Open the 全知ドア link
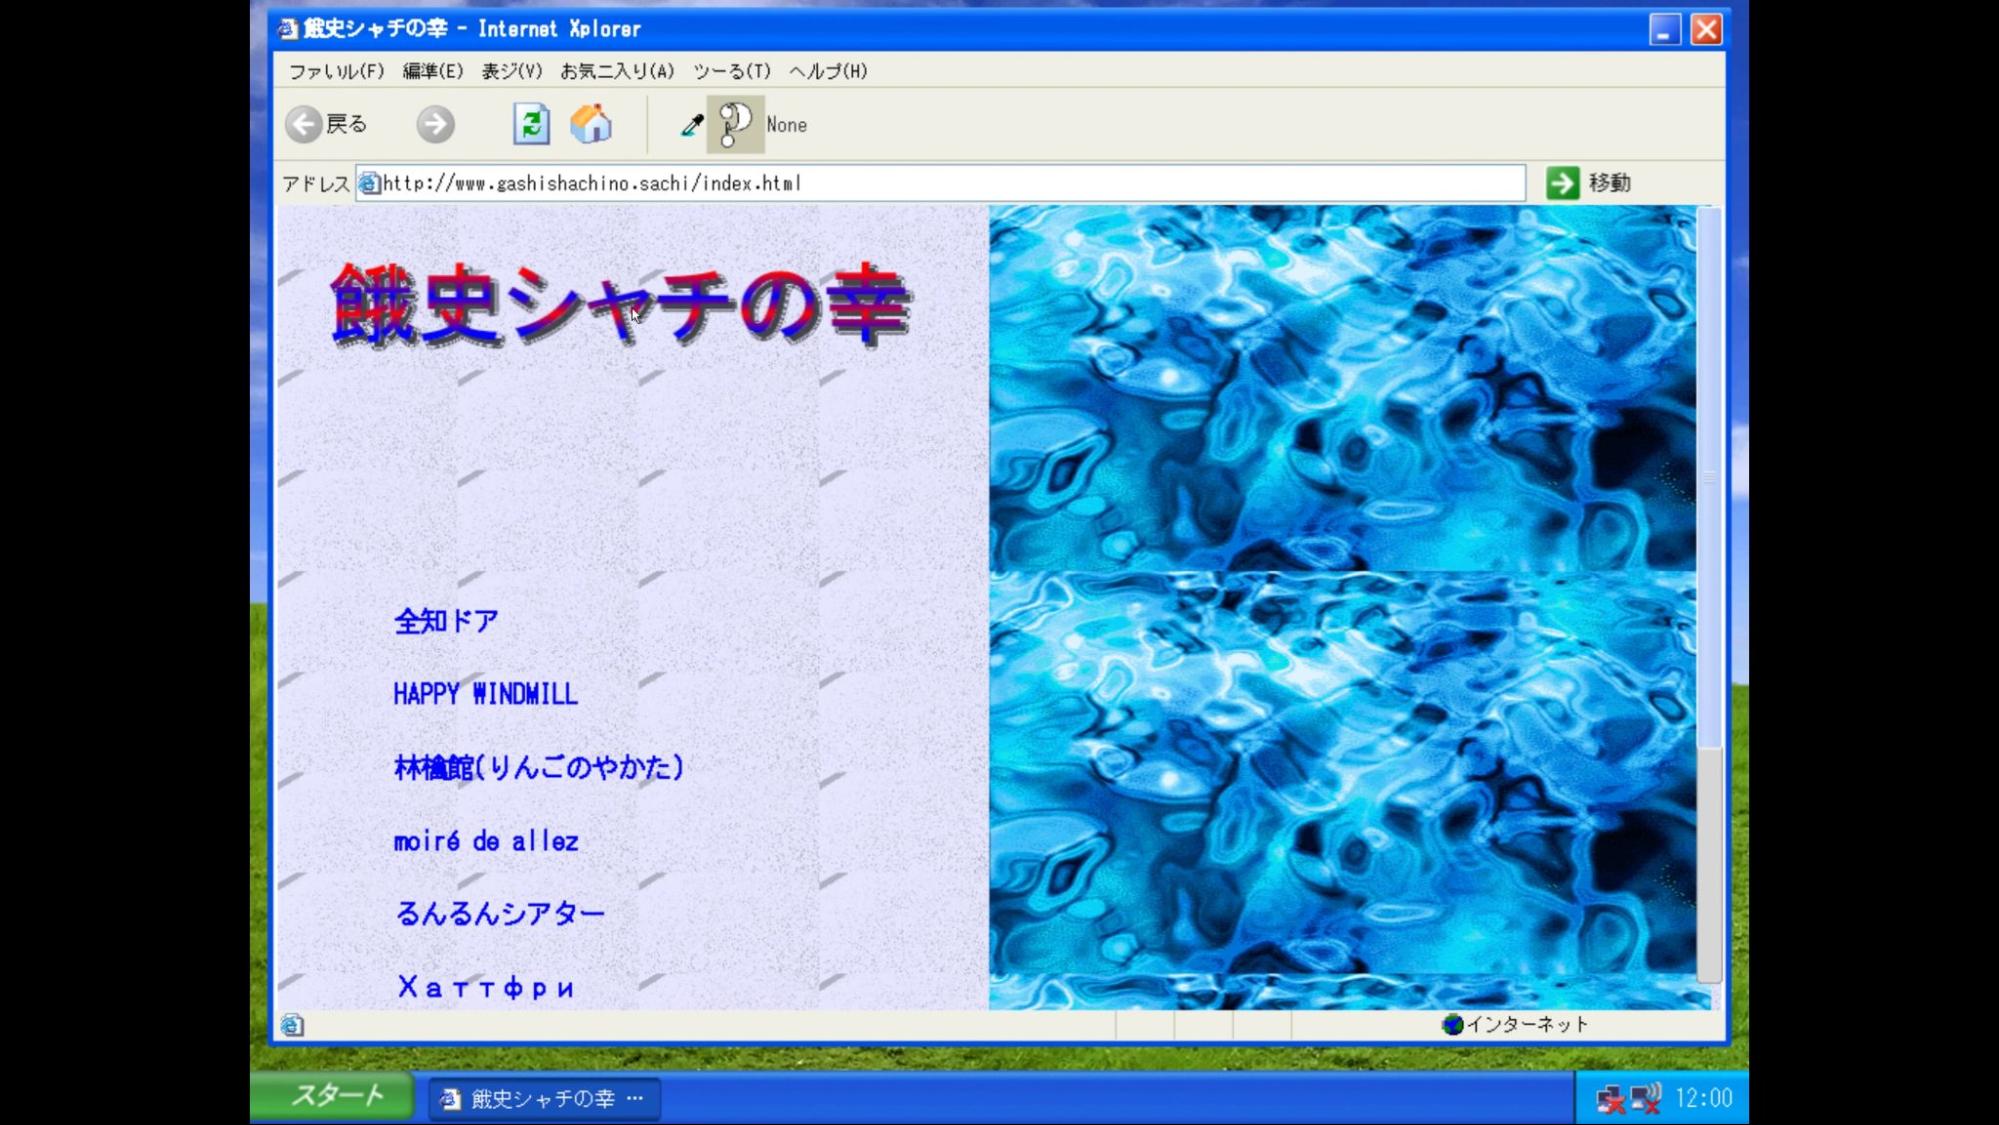 point(446,621)
